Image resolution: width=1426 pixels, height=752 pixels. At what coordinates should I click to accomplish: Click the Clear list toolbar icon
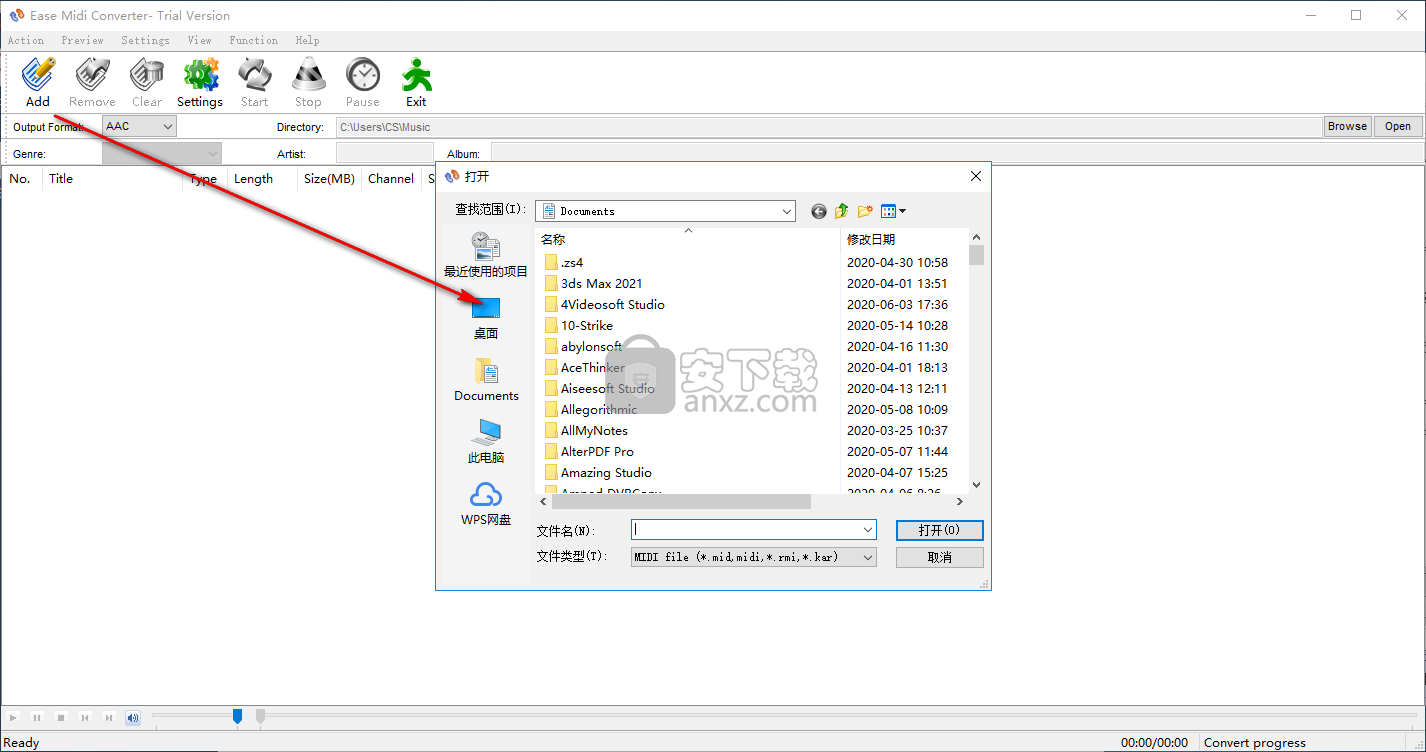tap(147, 82)
